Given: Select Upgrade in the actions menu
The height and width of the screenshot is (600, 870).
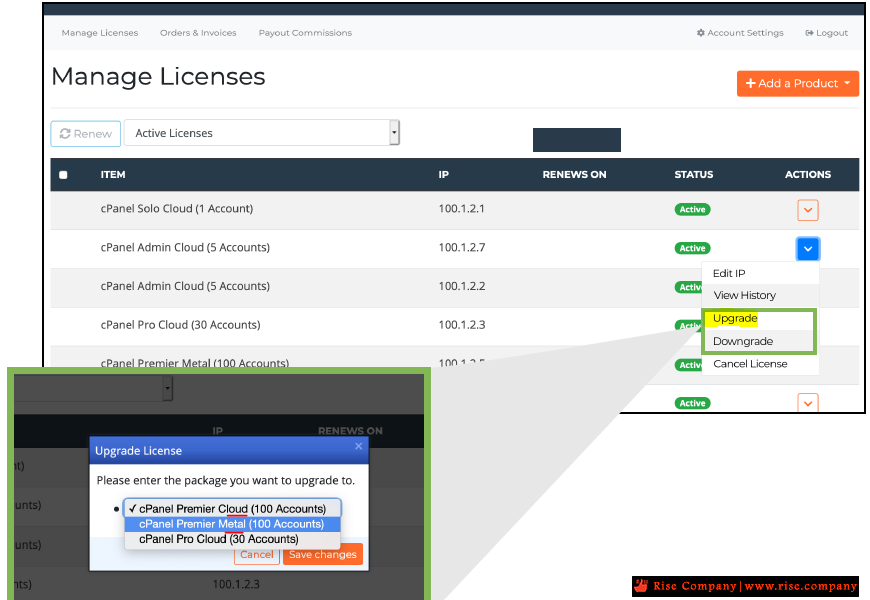Looking at the screenshot, I should tap(758, 319).
